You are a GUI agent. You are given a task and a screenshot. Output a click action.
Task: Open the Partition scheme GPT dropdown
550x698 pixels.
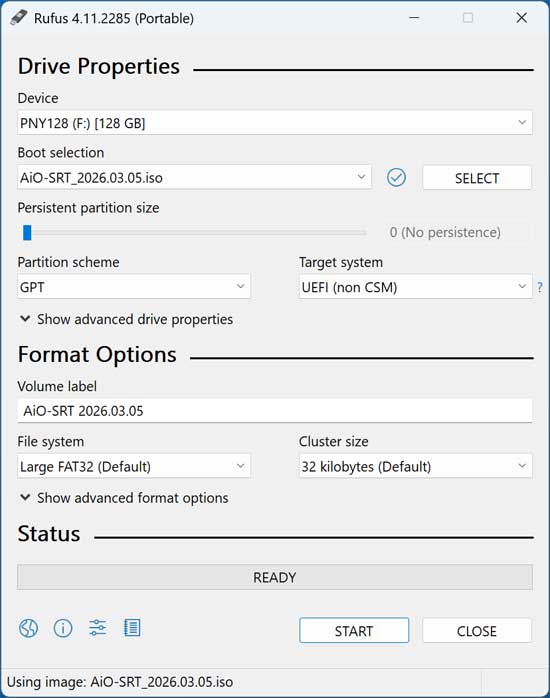tap(134, 287)
